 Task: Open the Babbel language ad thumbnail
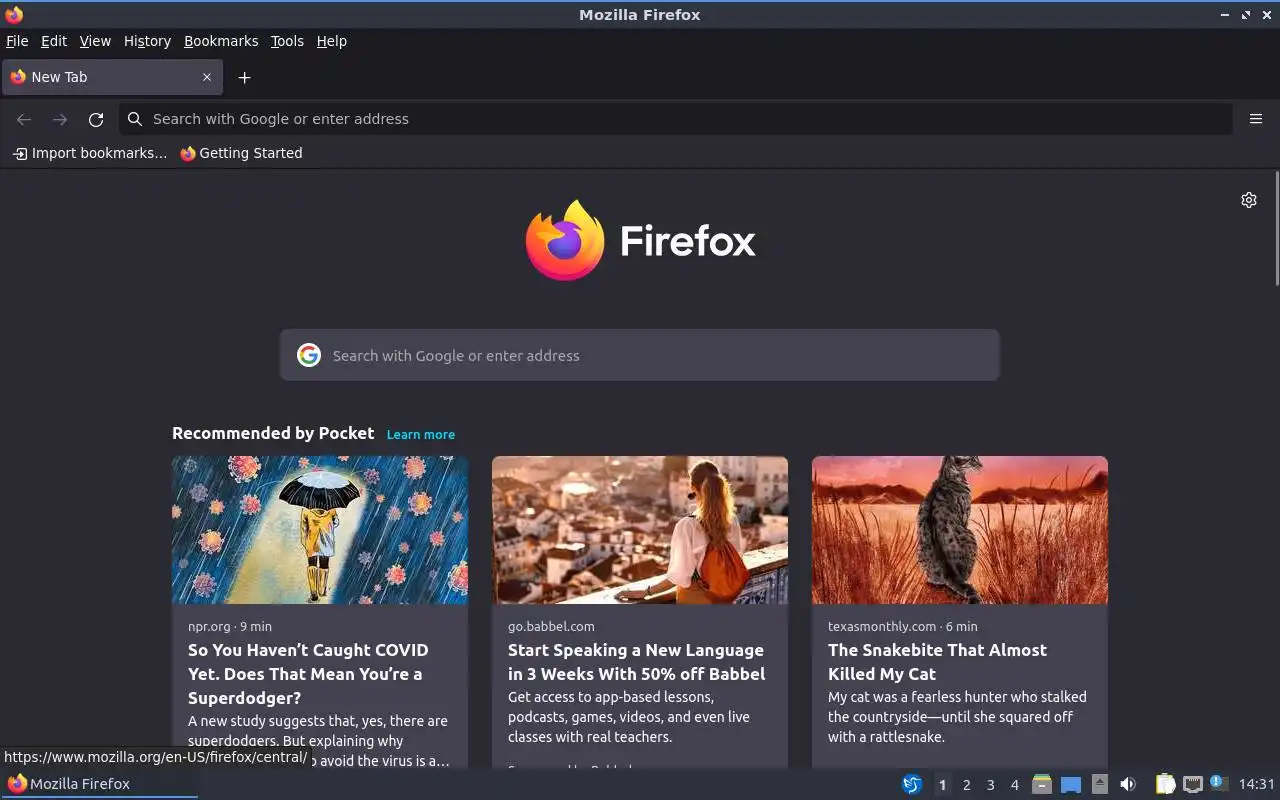coord(640,530)
